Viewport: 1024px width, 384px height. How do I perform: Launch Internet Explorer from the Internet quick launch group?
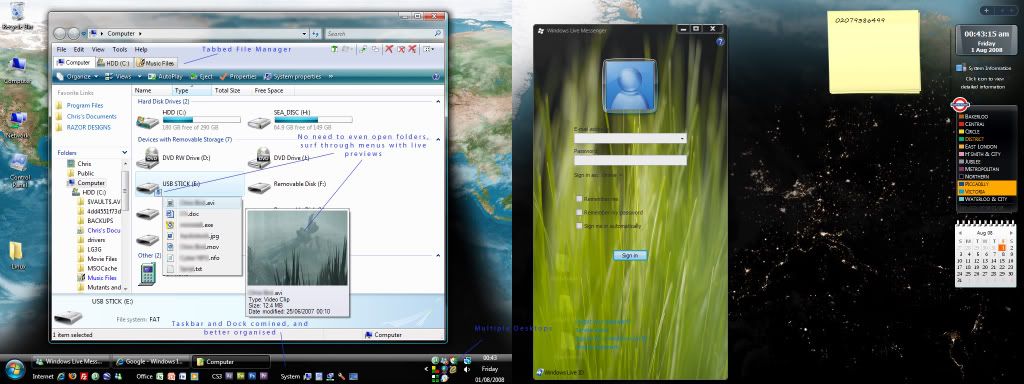coord(61,377)
